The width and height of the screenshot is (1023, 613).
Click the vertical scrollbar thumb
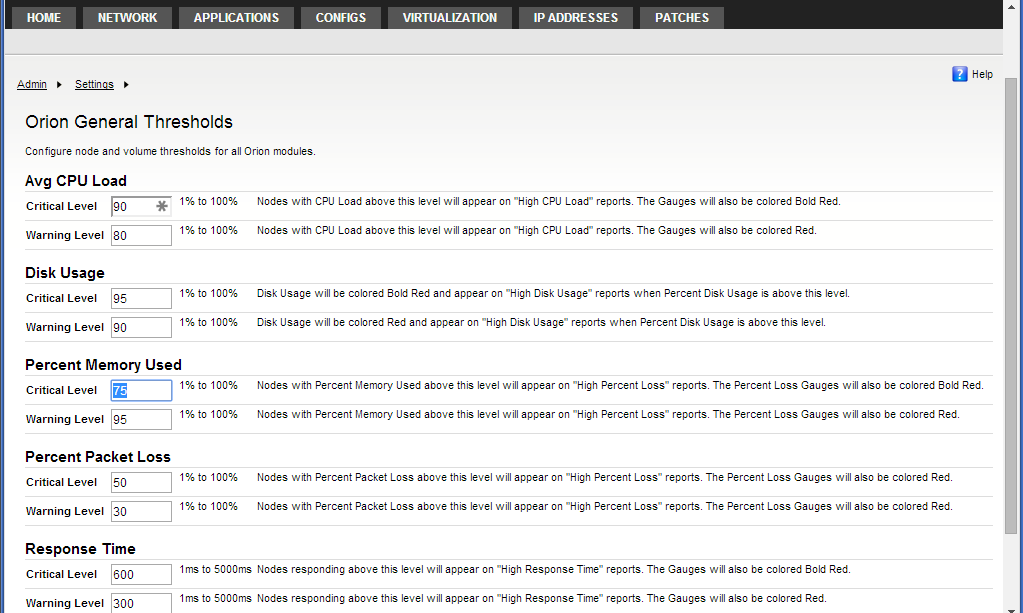(x=1011, y=306)
